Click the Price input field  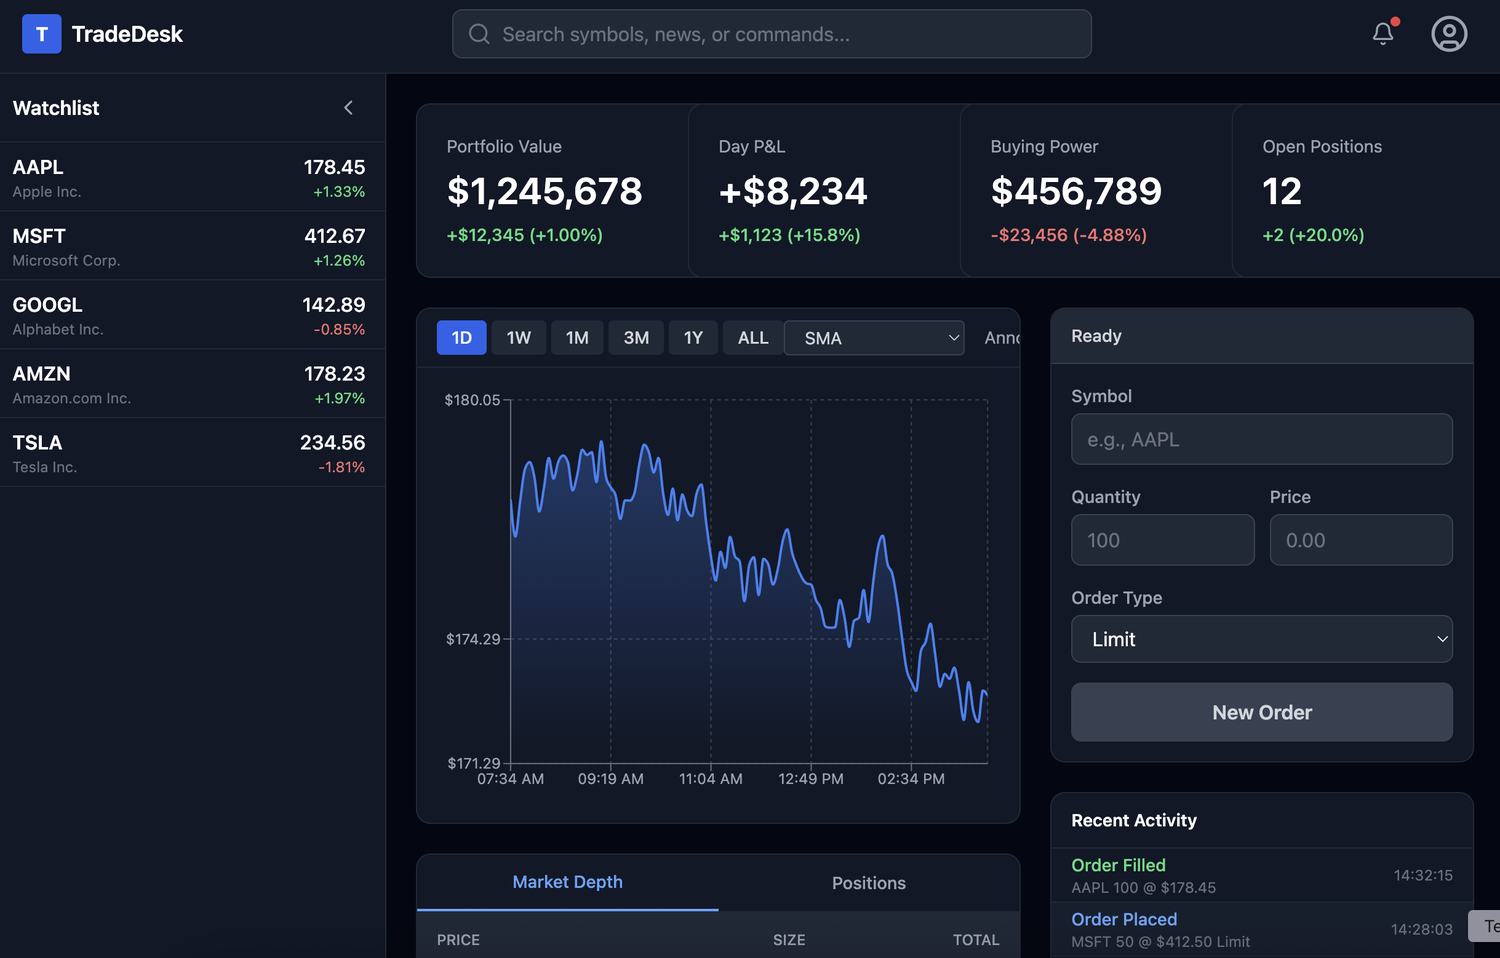click(1360, 540)
